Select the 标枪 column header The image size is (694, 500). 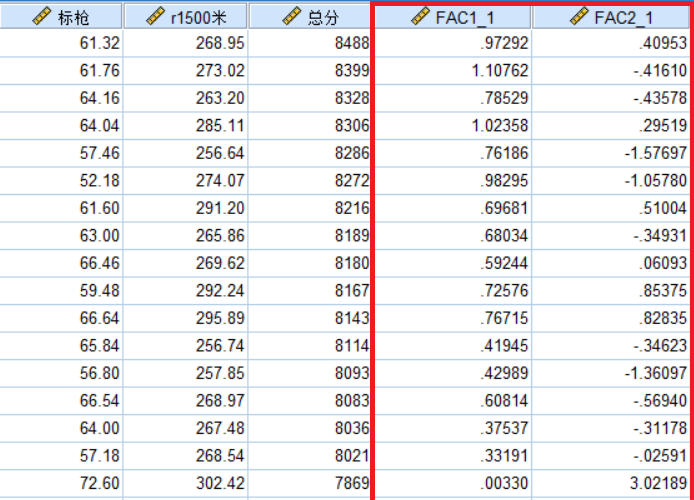[61, 17]
